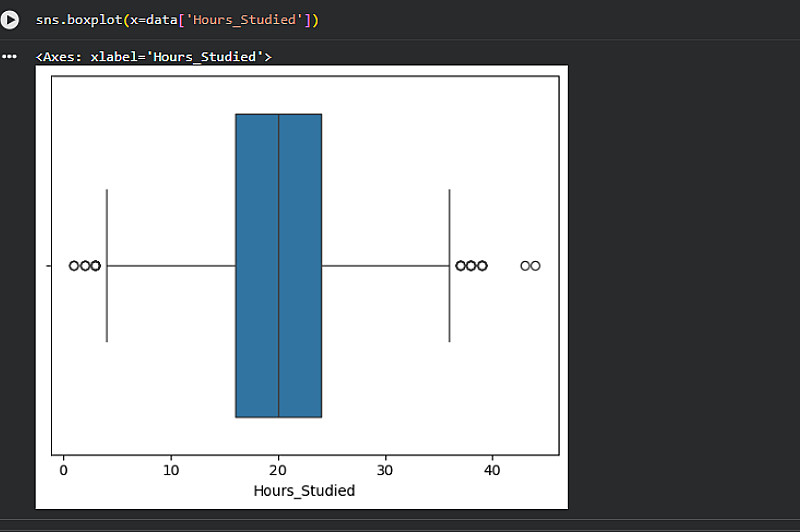The width and height of the screenshot is (800, 532).
Task: Click the leftmost outlier circle near 1
Action: [74, 265]
